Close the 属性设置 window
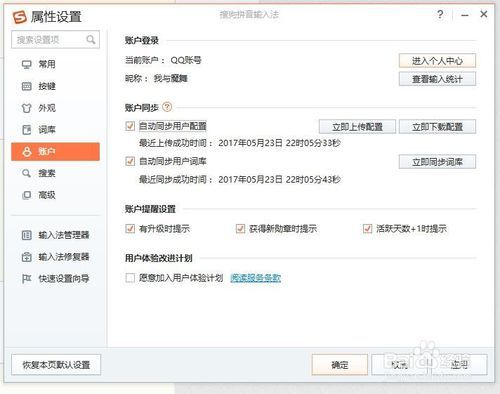Image resolution: width=500 pixels, height=394 pixels. [484, 14]
